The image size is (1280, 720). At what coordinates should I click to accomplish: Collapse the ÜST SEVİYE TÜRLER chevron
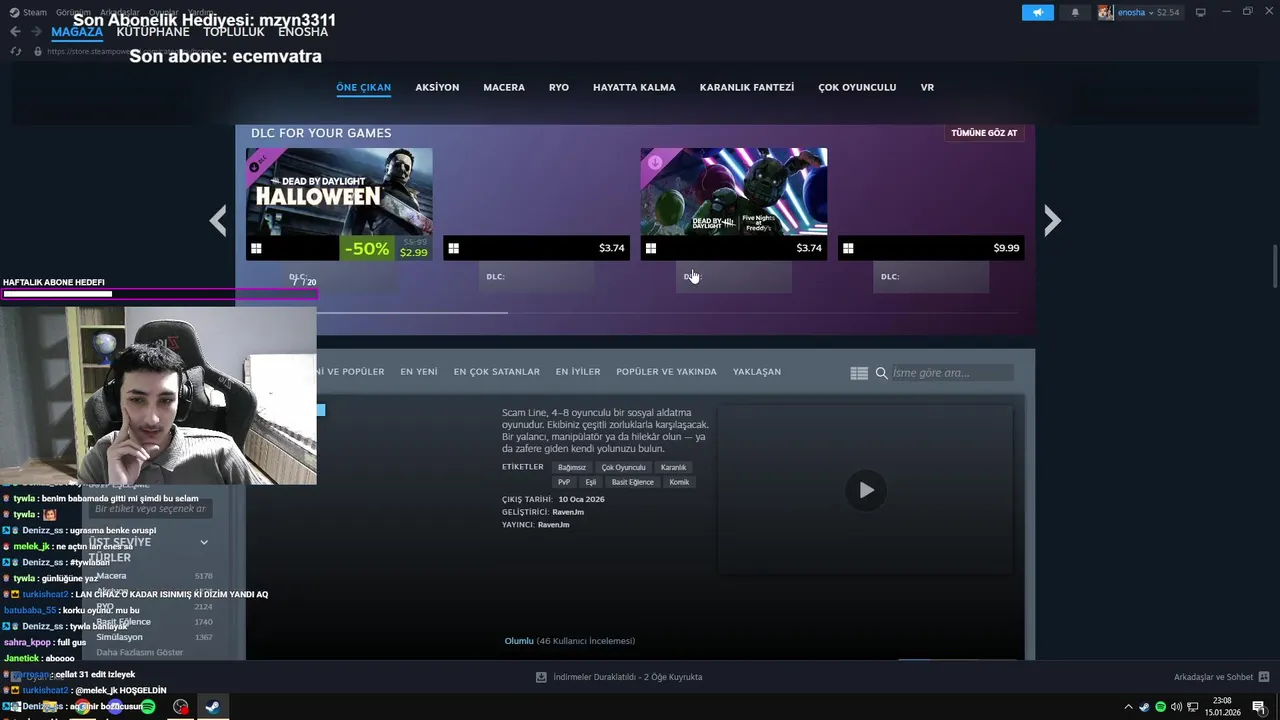pos(204,543)
